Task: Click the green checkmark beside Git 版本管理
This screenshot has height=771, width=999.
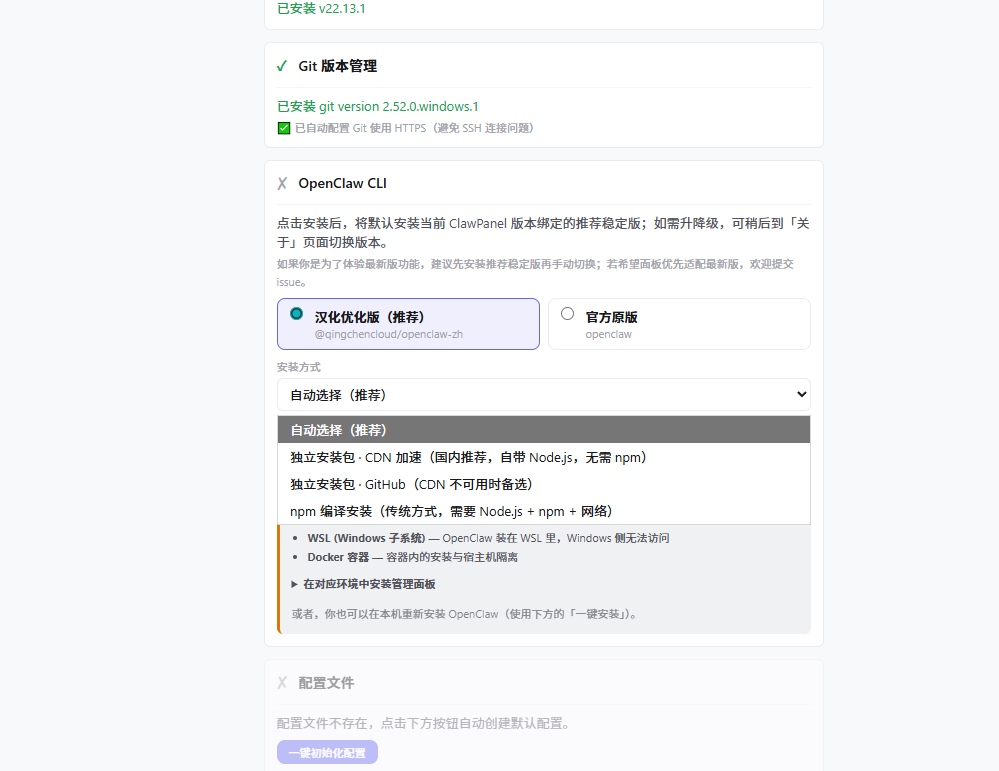Action: coord(282,67)
